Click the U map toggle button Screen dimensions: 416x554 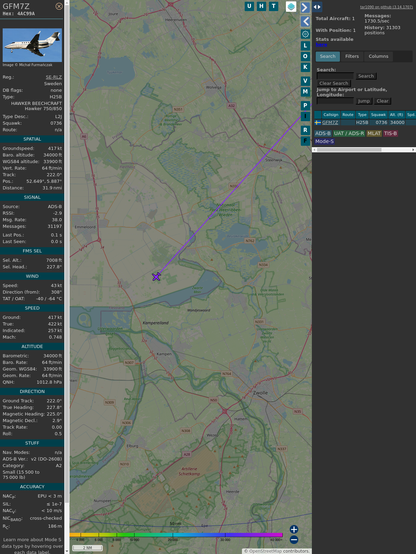249,6
